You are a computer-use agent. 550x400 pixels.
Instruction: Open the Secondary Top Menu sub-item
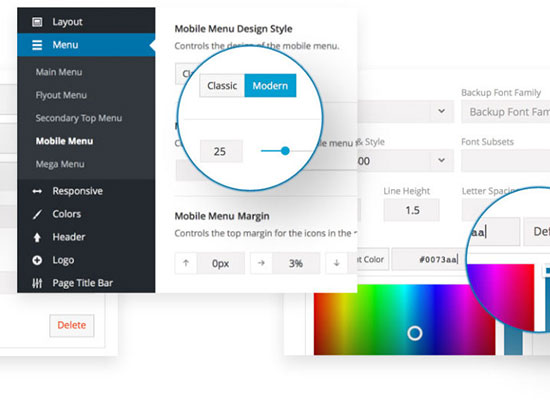click(79, 118)
